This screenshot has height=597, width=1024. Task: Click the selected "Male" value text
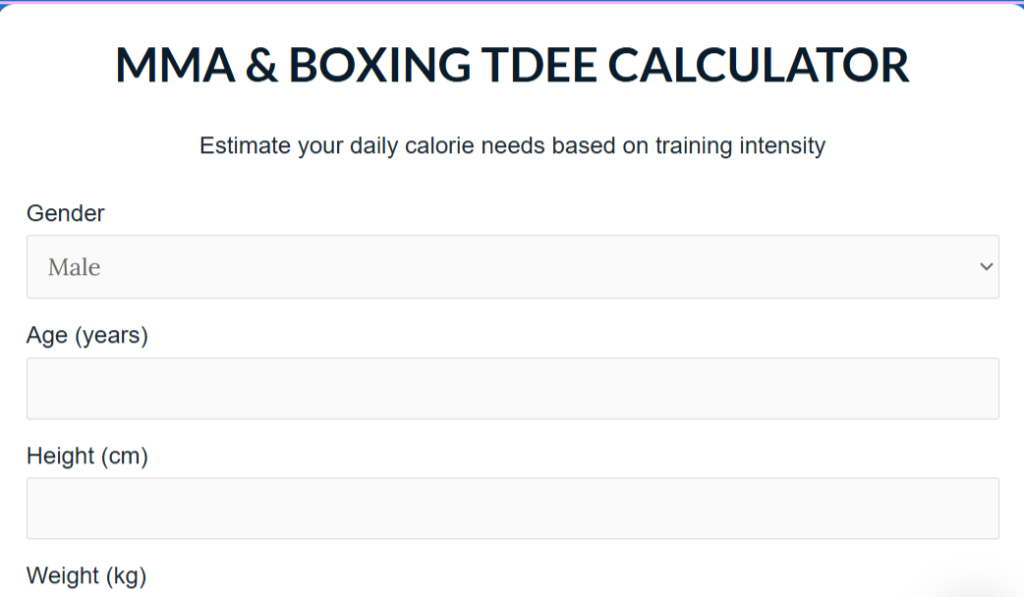tap(74, 267)
